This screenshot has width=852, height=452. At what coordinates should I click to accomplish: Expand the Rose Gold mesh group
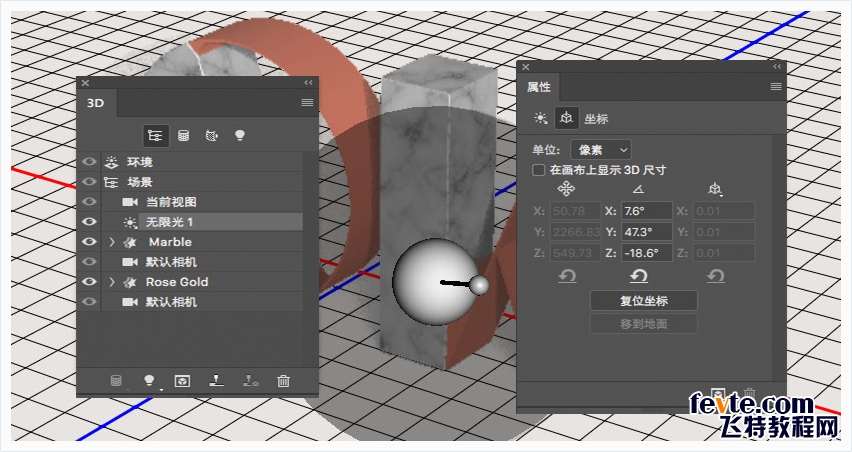pos(112,282)
